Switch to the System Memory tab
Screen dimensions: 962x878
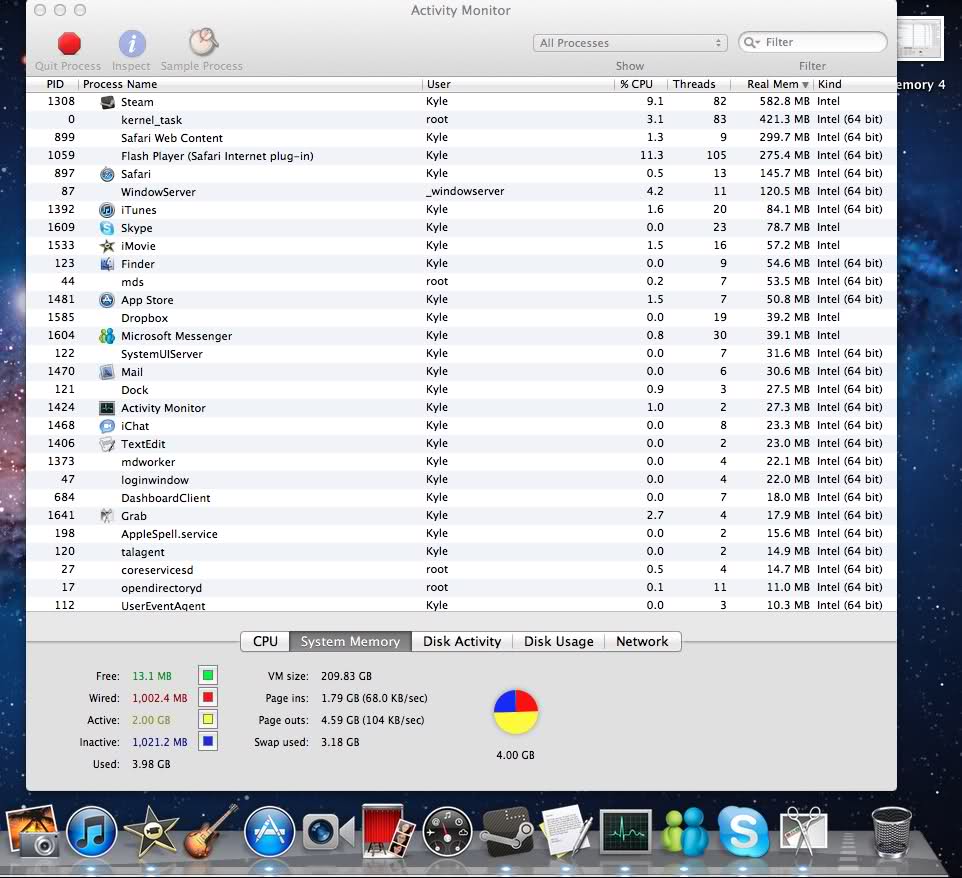350,641
